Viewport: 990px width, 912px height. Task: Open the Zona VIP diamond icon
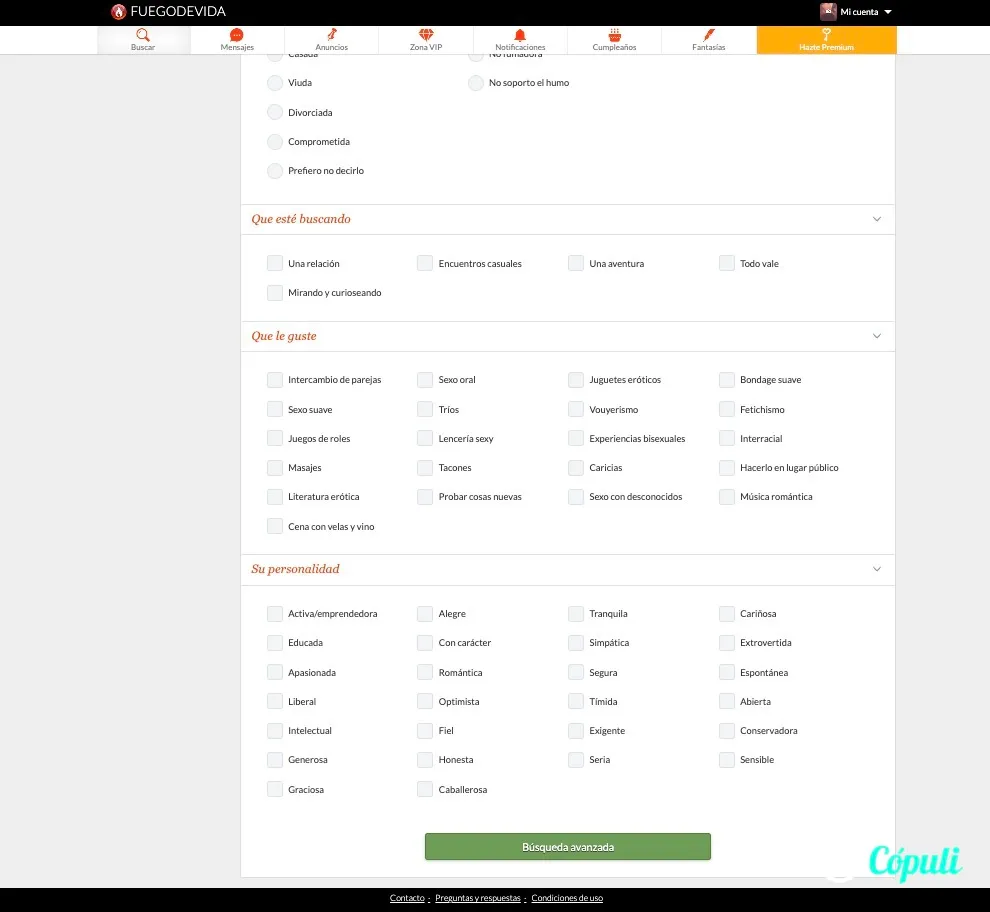(x=426, y=35)
